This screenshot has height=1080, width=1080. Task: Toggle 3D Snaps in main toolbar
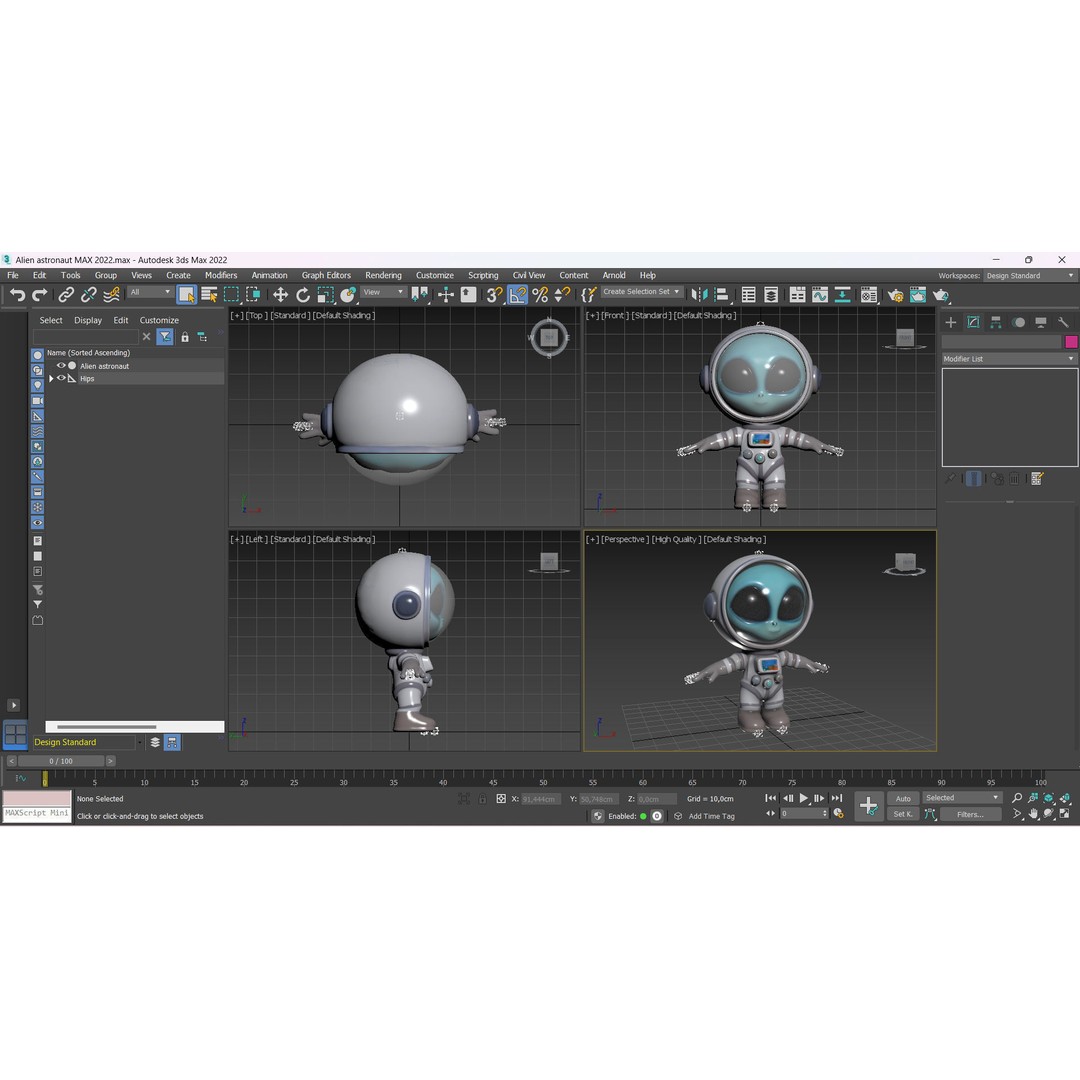click(495, 295)
